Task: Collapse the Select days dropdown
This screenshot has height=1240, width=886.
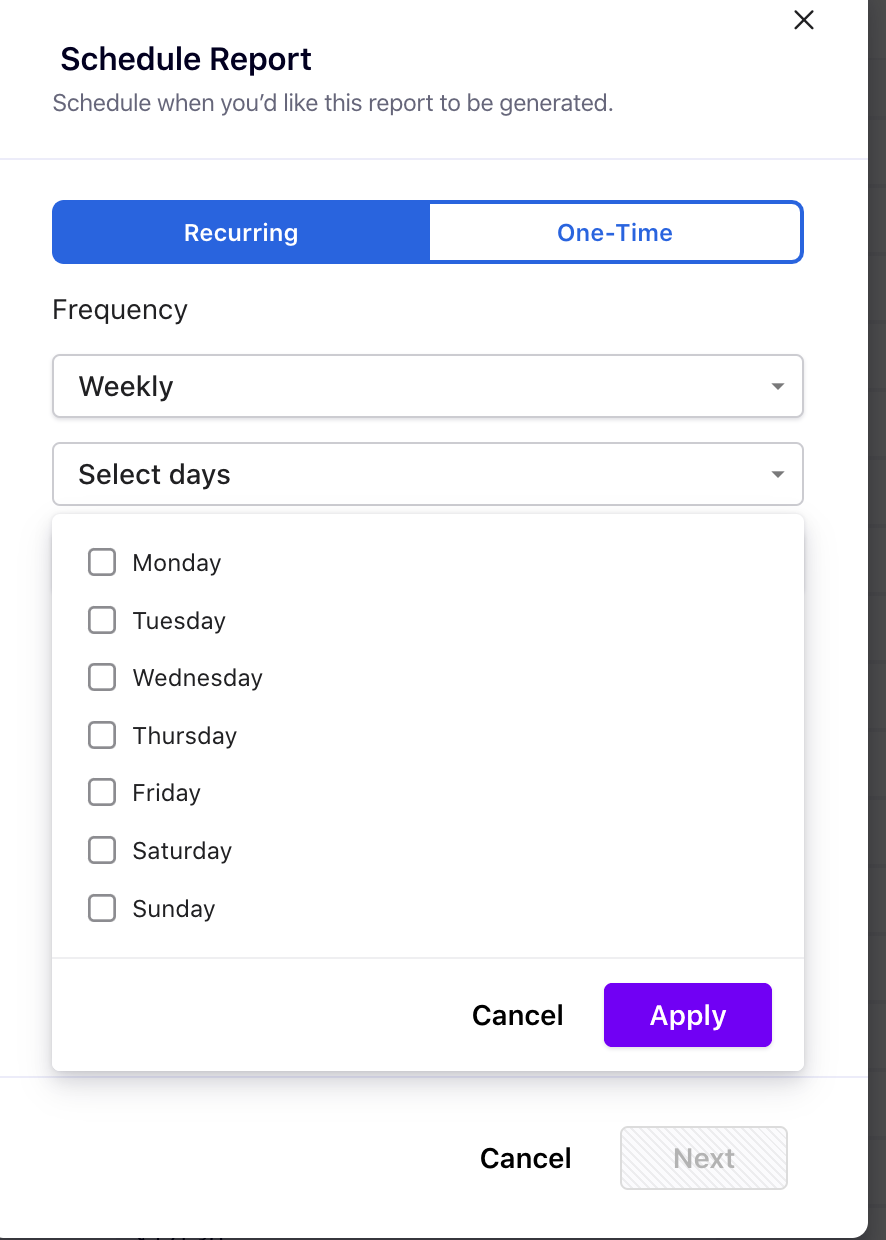Action: coord(427,474)
